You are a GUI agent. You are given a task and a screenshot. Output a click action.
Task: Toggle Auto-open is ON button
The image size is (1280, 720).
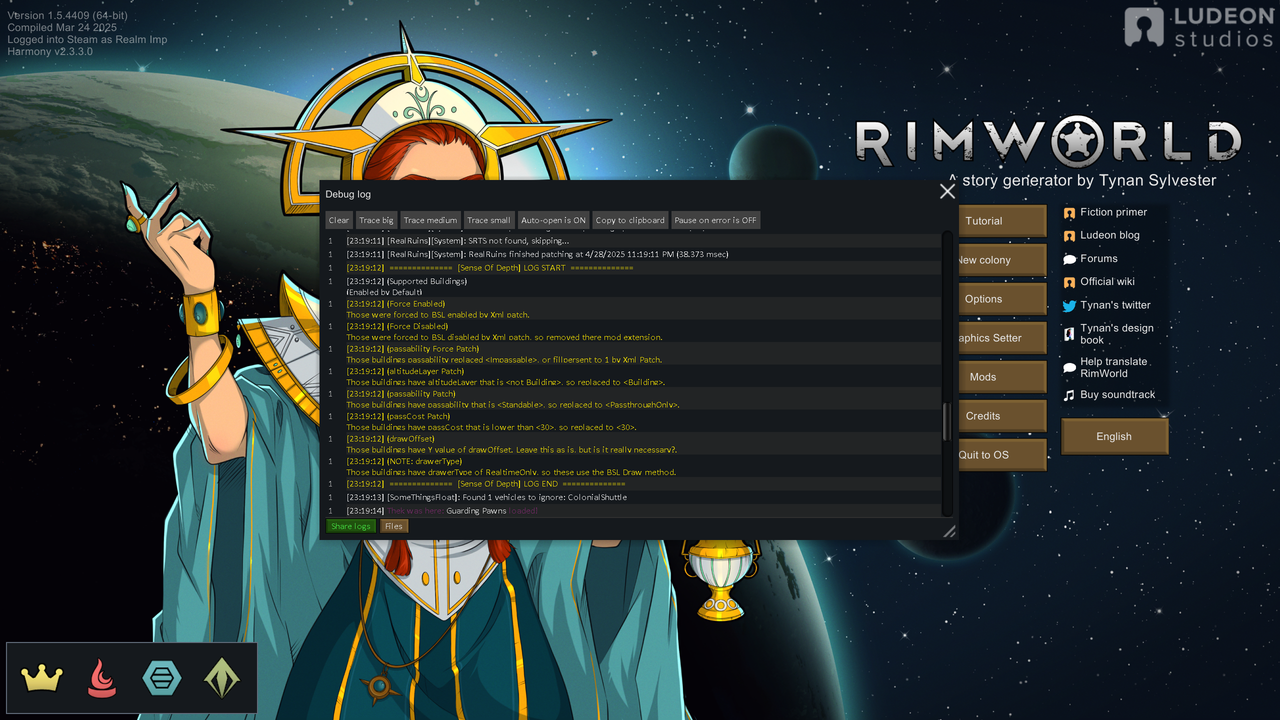[553, 220]
